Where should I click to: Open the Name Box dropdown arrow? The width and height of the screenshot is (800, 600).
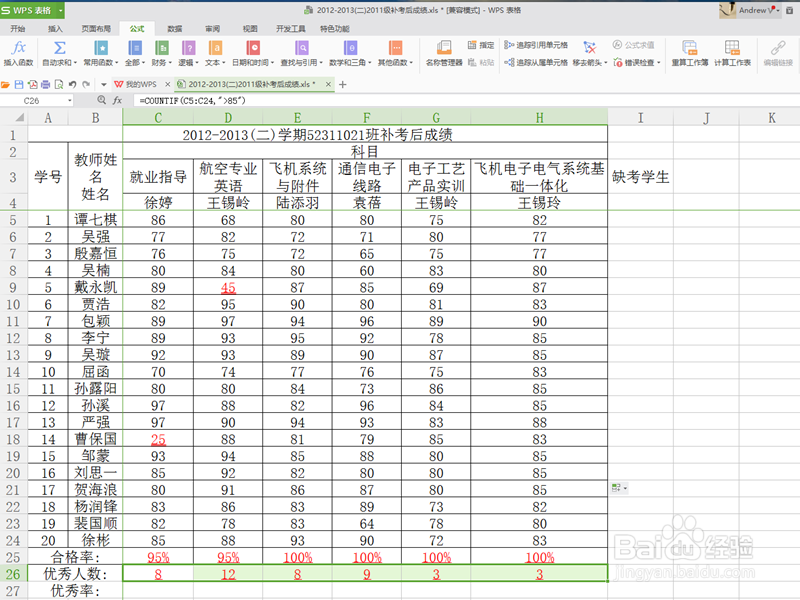point(69,101)
